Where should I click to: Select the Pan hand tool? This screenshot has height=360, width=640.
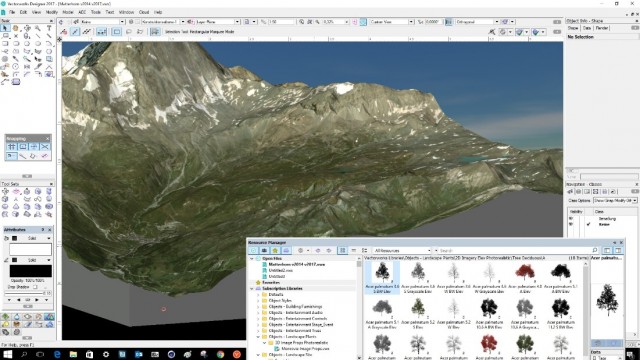(x=16, y=28)
